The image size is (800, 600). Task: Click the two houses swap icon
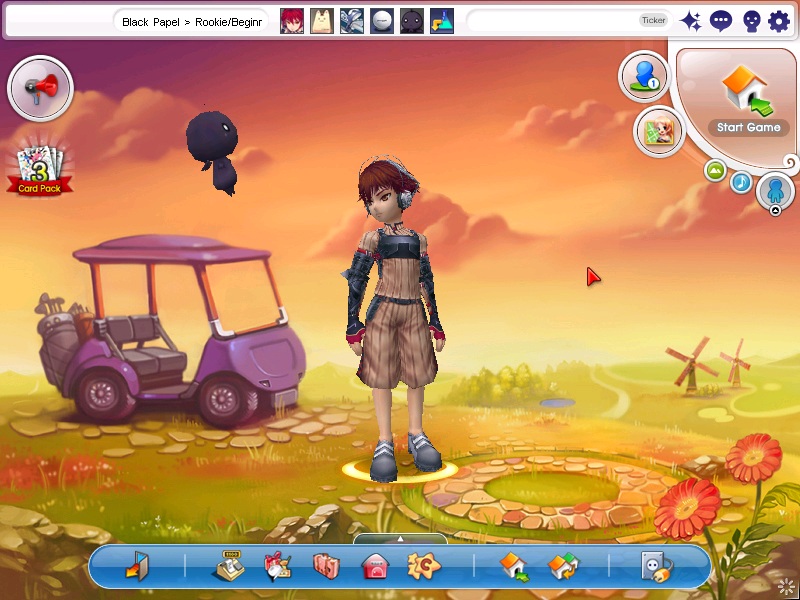(563, 567)
